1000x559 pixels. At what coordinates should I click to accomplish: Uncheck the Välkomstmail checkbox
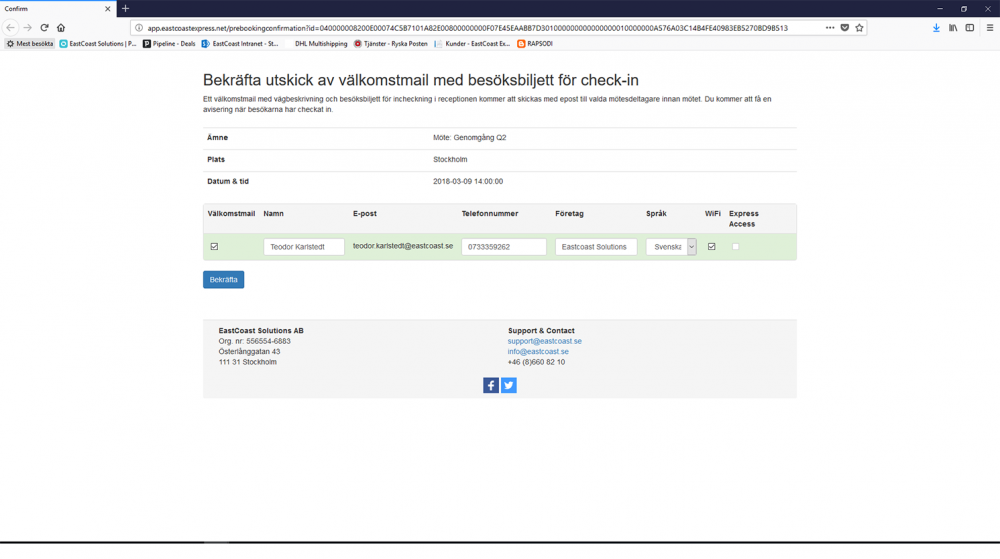(214, 247)
